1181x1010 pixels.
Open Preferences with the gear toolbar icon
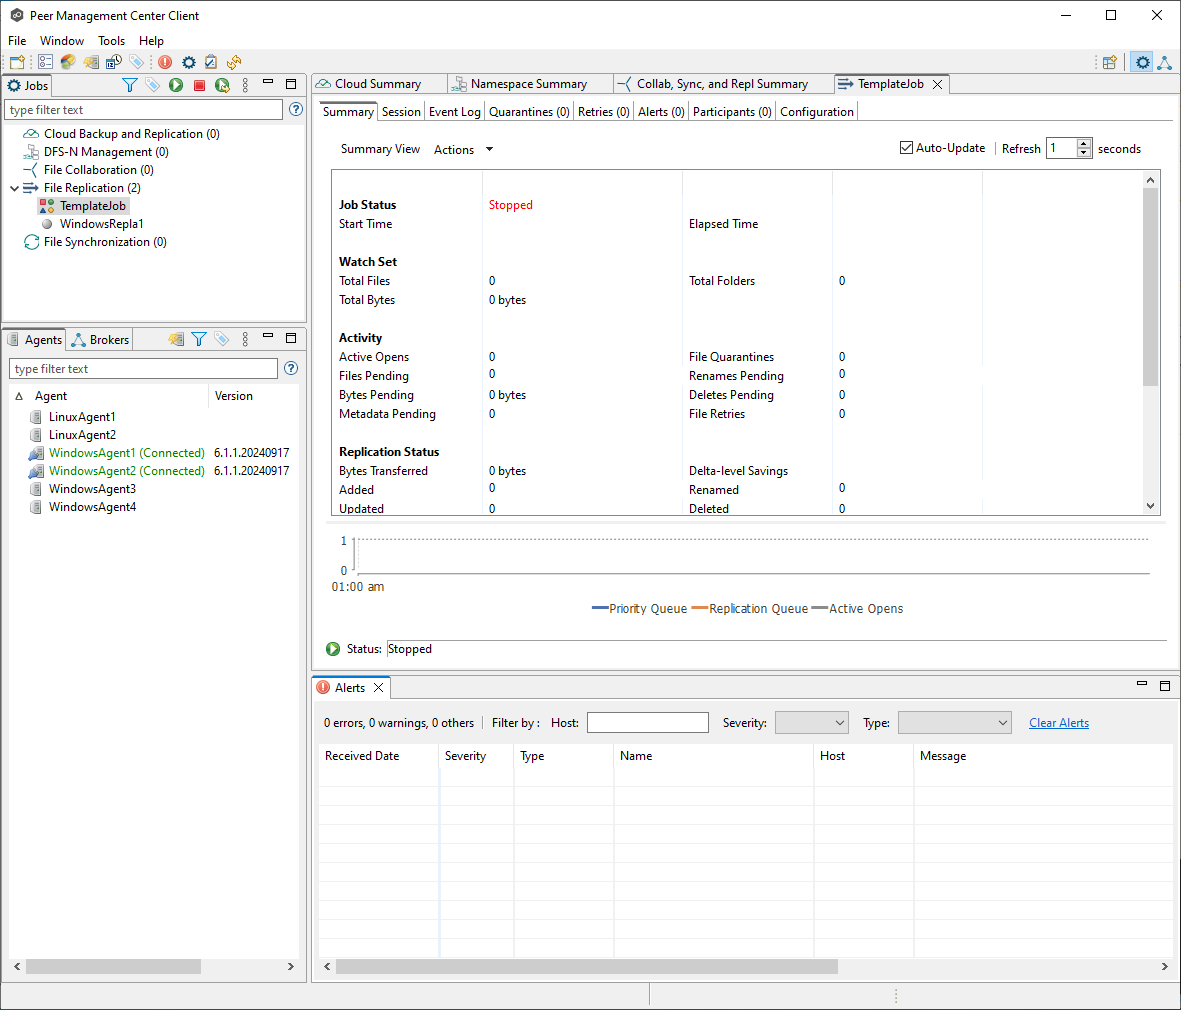click(x=188, y=62)
